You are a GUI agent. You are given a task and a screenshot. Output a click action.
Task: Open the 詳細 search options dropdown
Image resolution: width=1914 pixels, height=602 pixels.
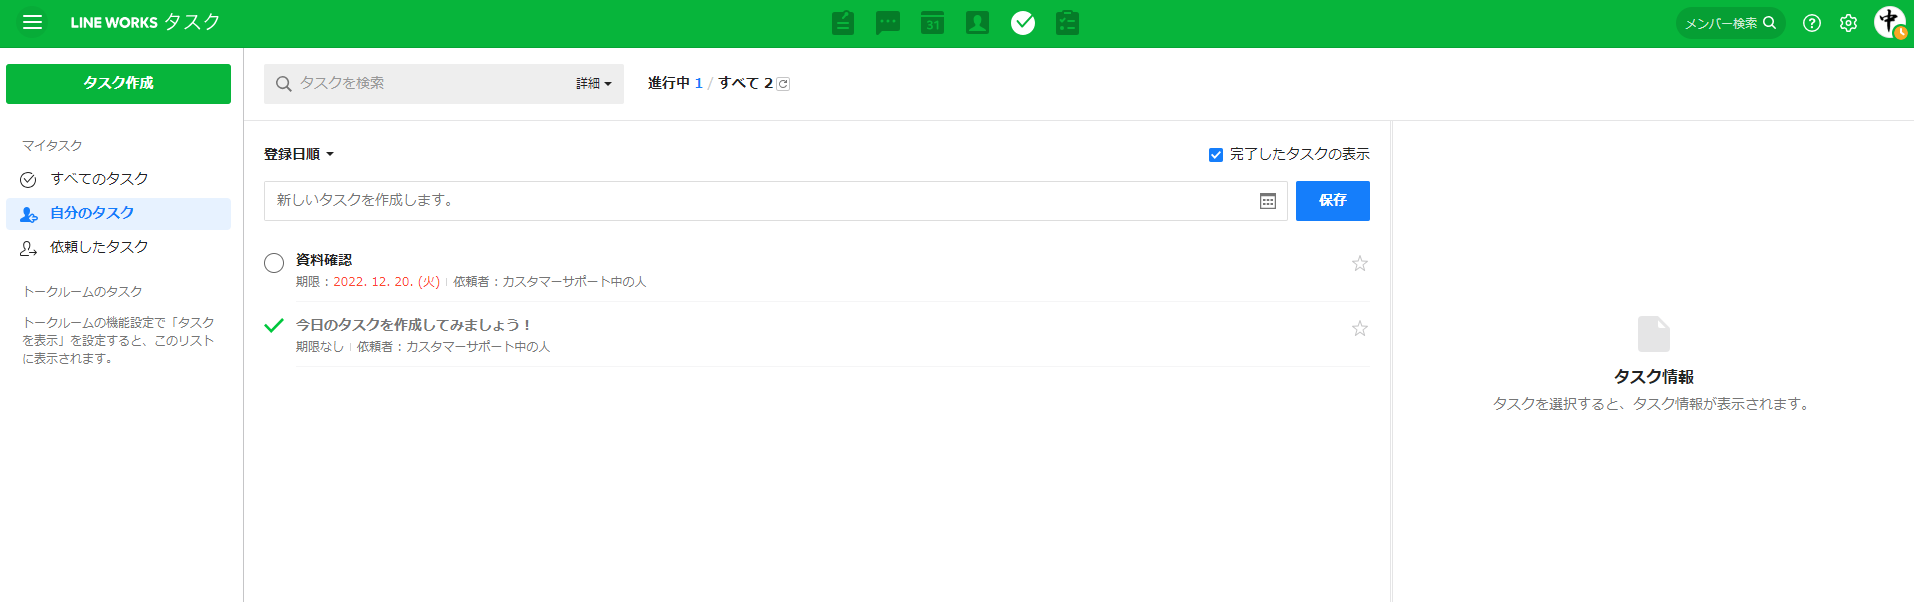593,84
